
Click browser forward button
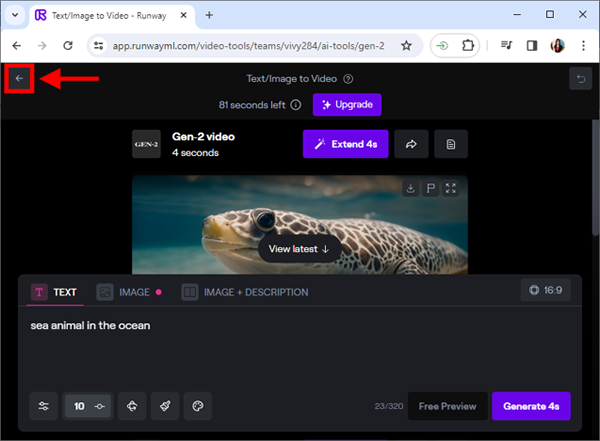42,46
